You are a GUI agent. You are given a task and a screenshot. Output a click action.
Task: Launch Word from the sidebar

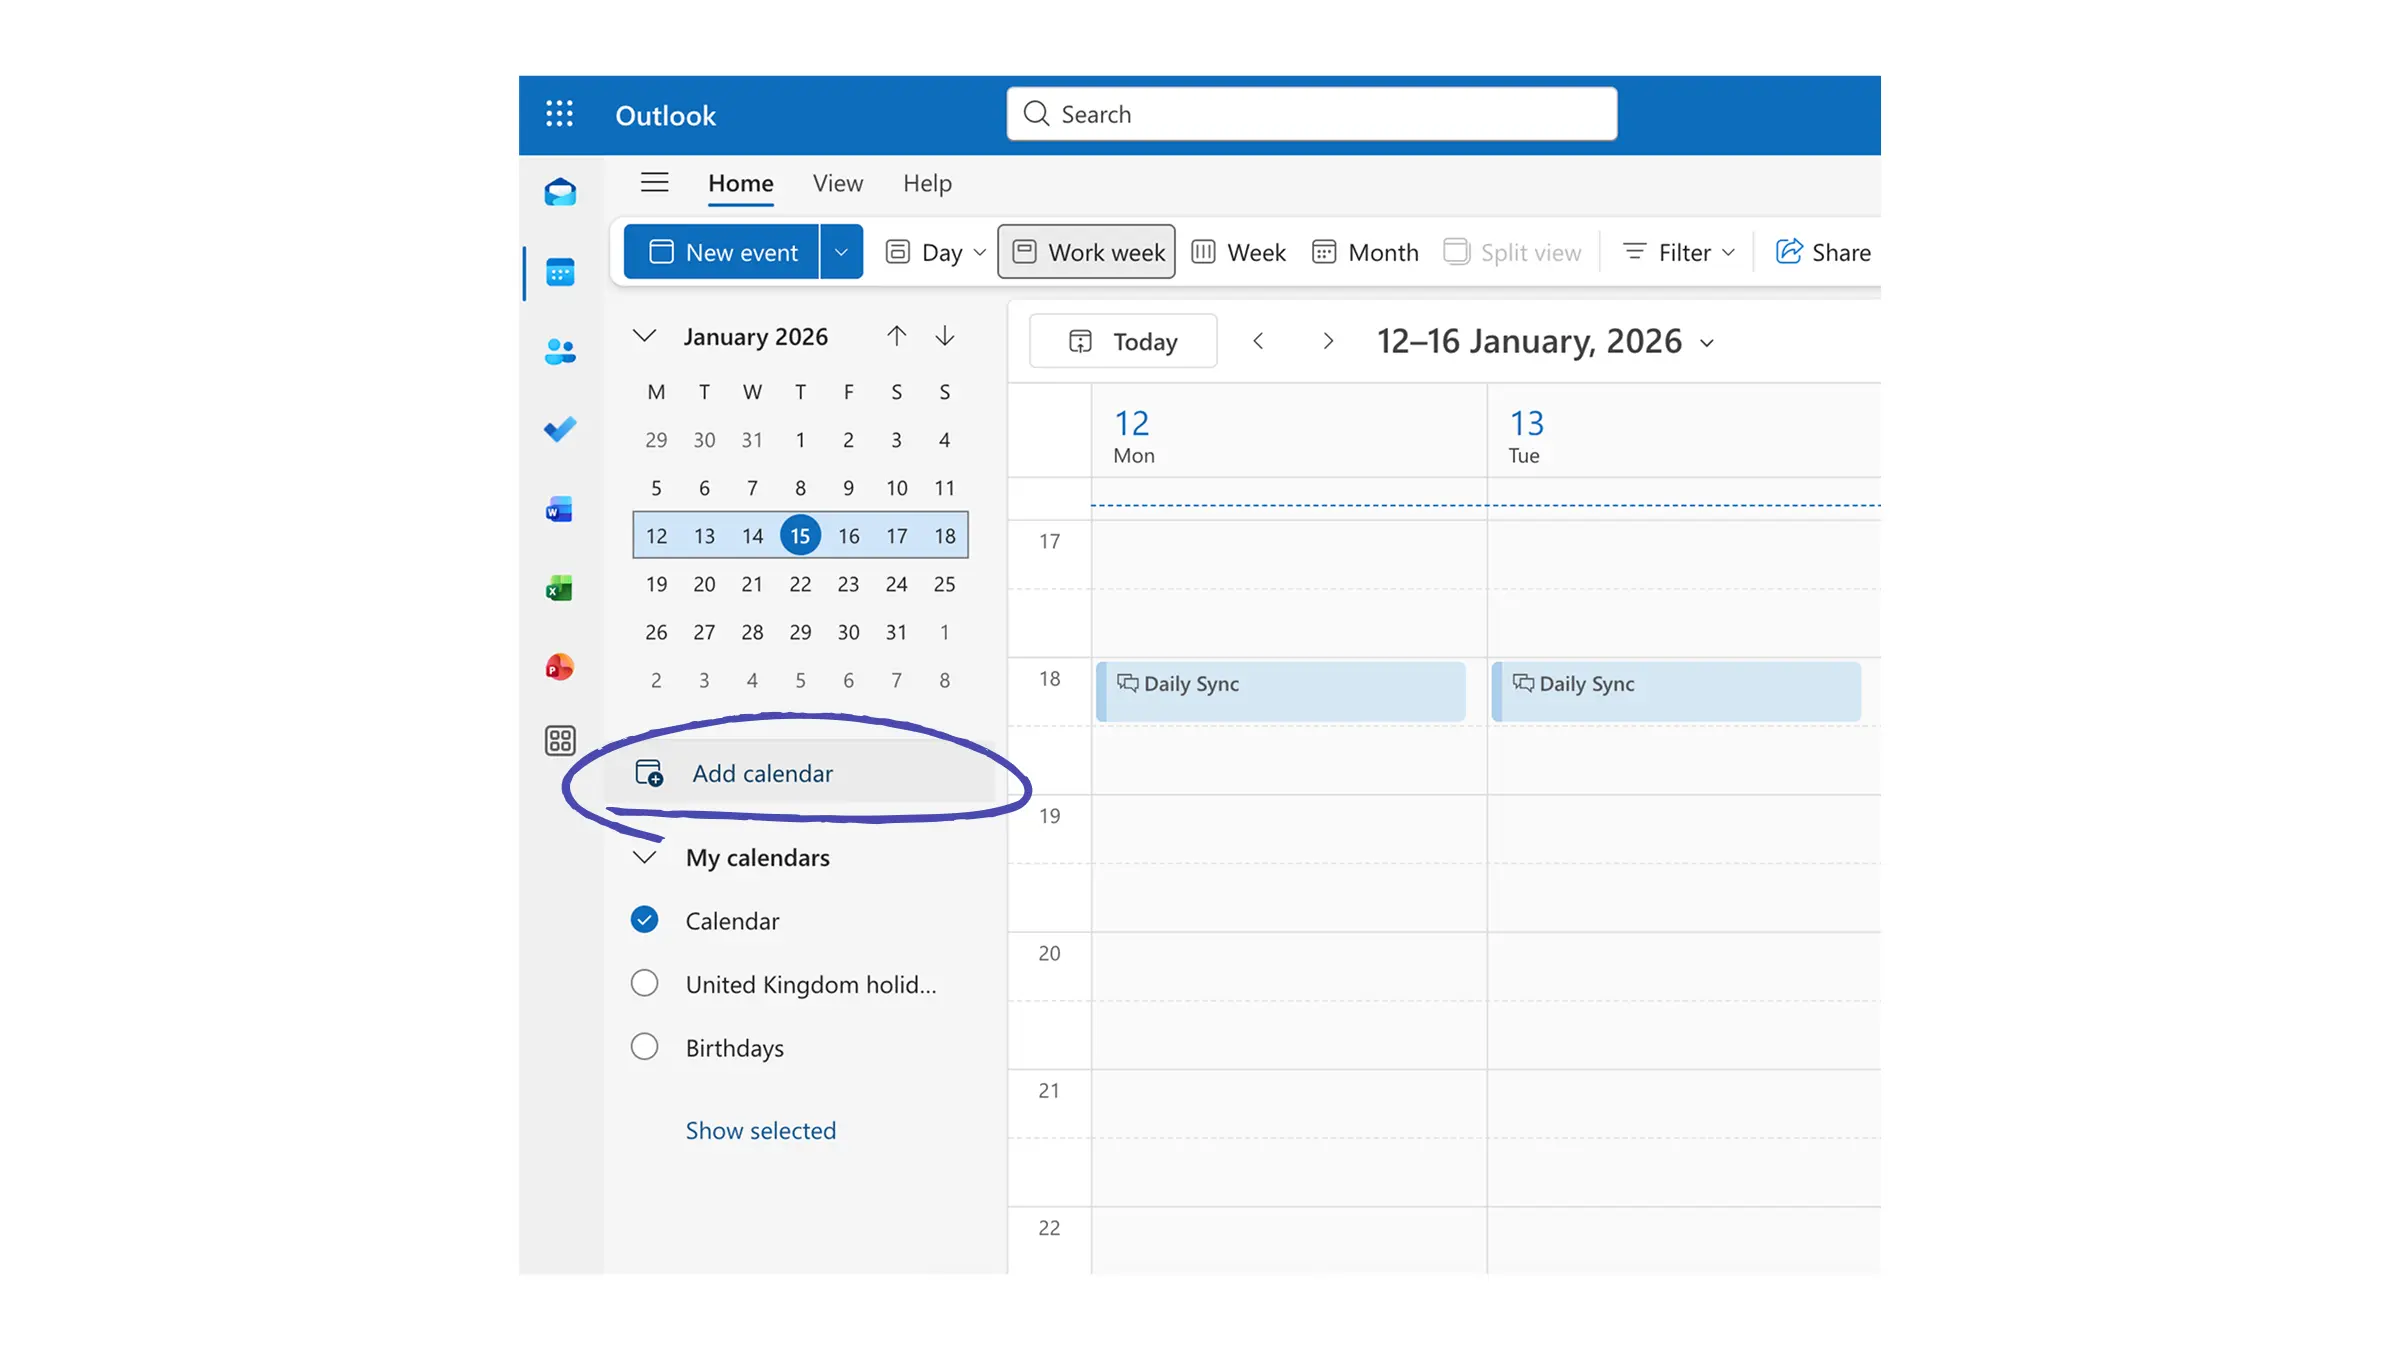[x=560, y=510]
